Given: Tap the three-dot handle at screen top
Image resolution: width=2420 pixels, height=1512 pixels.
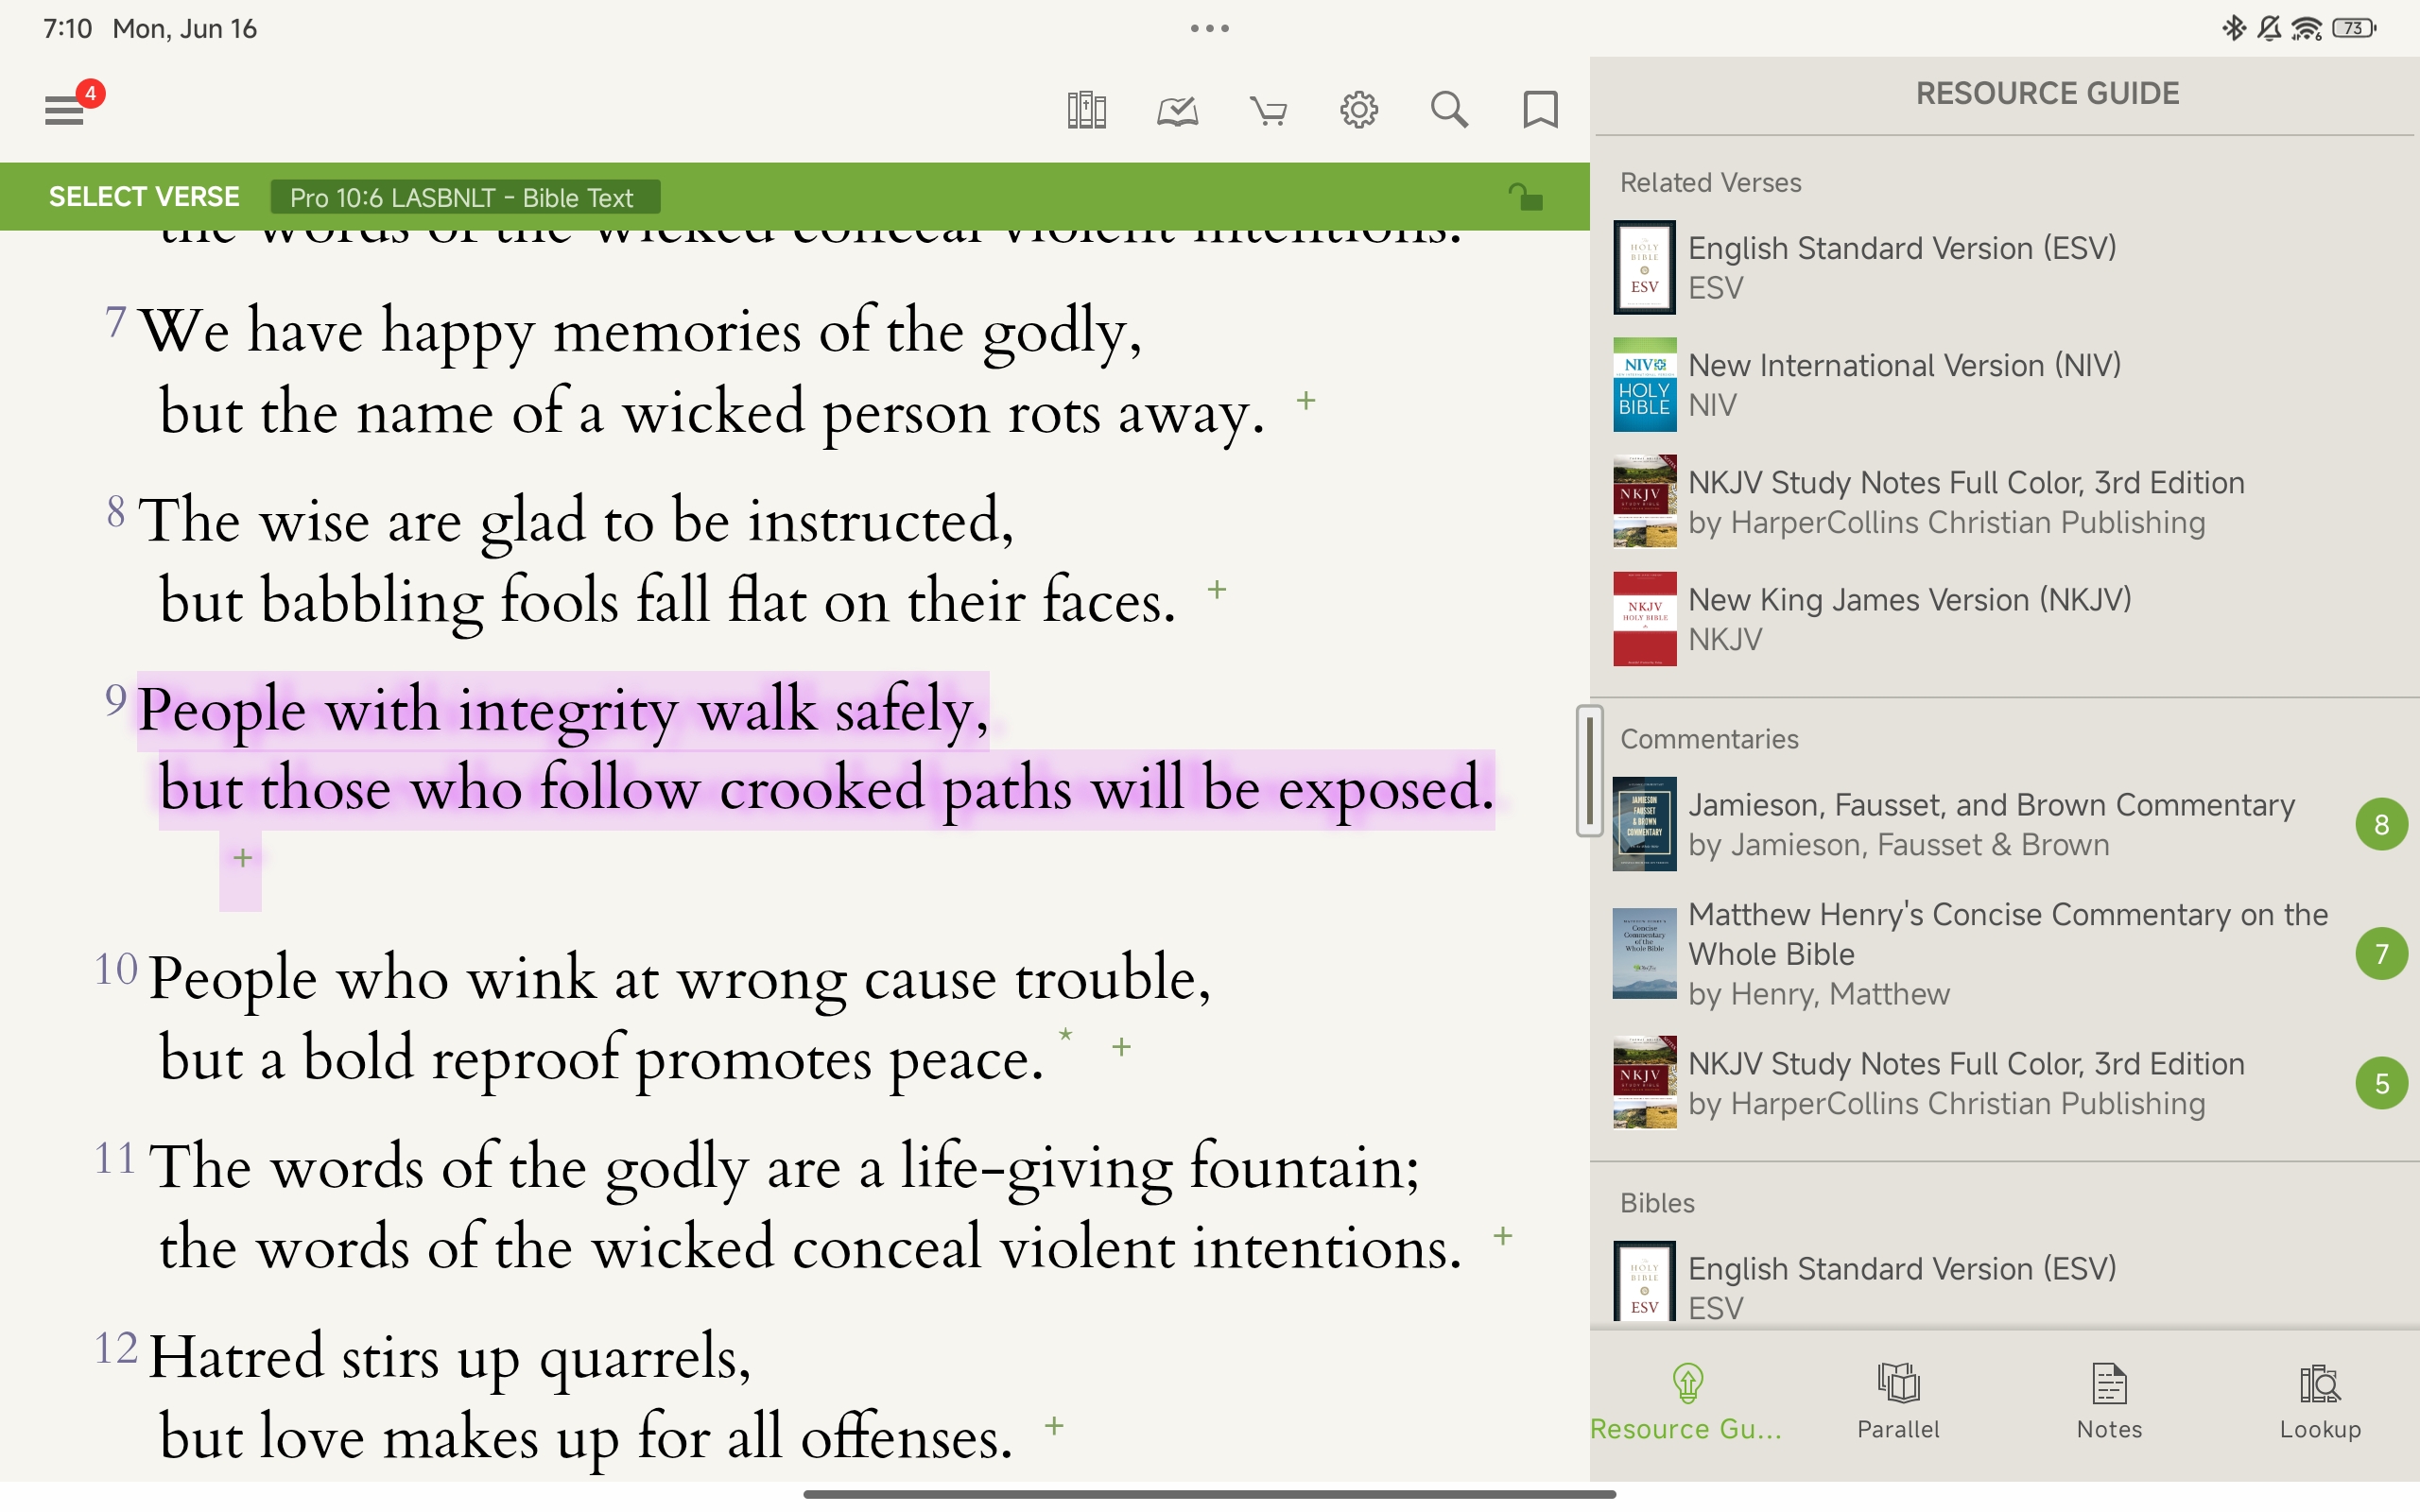Looking at the screenshot, I should pos(1209,28).
